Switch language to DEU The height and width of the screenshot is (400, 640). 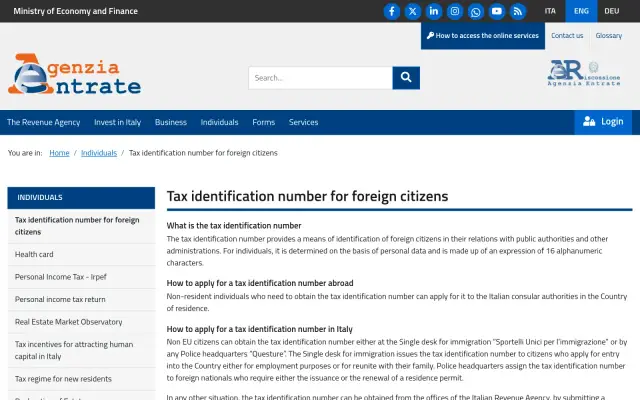[611, 11]
